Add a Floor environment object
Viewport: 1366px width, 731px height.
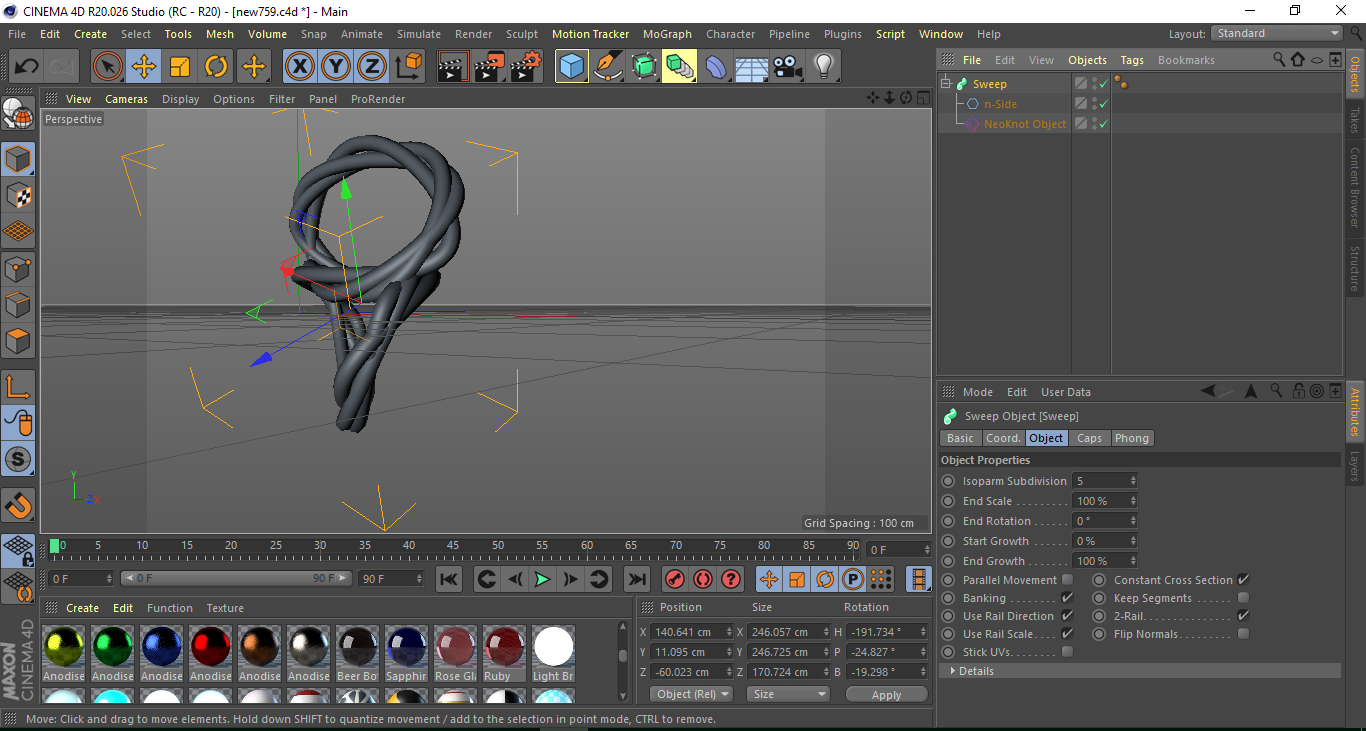click(x=752, y=67)
